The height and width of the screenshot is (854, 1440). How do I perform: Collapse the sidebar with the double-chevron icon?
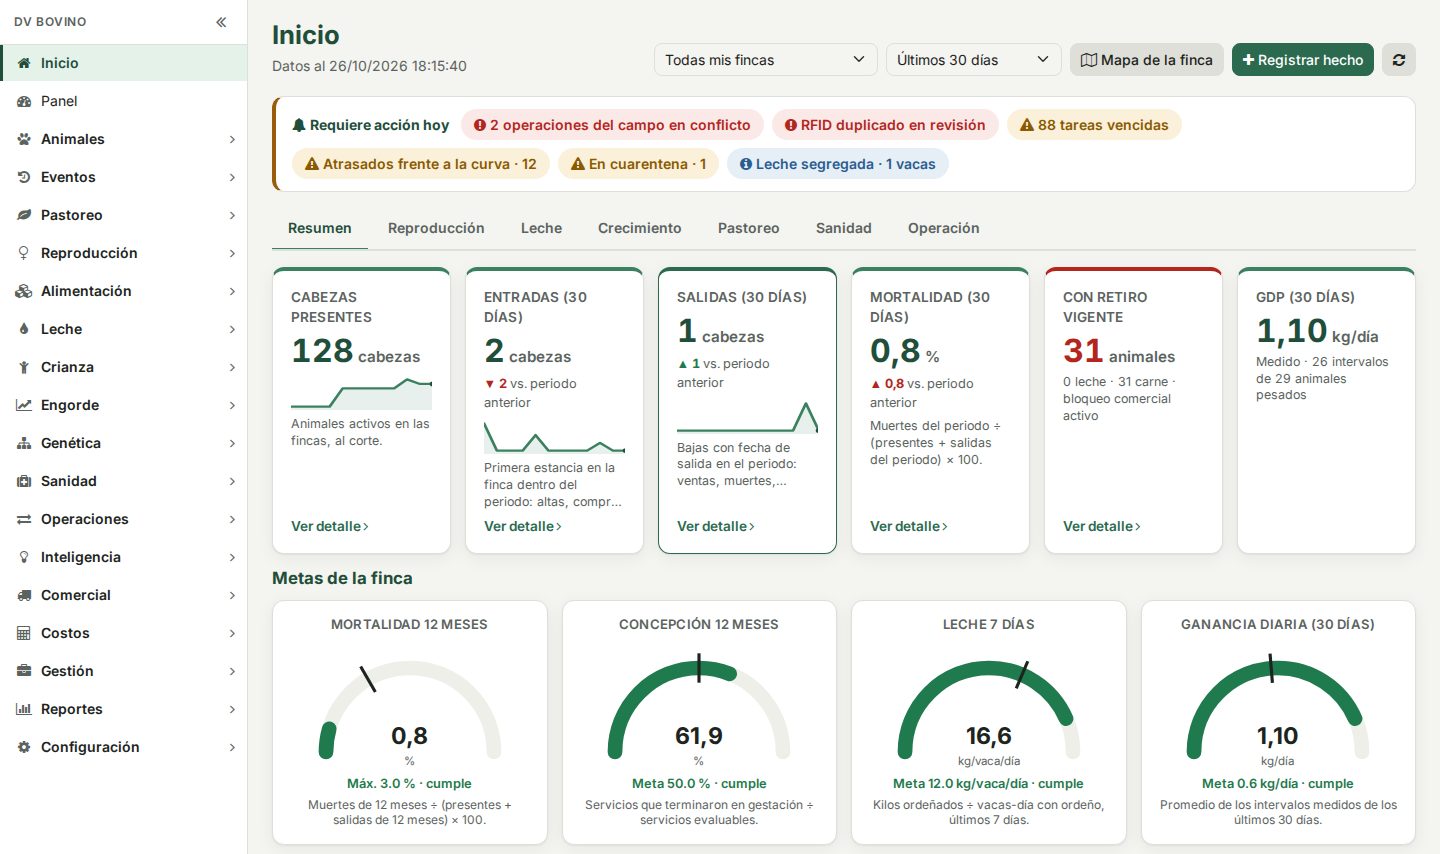[221, 22]
